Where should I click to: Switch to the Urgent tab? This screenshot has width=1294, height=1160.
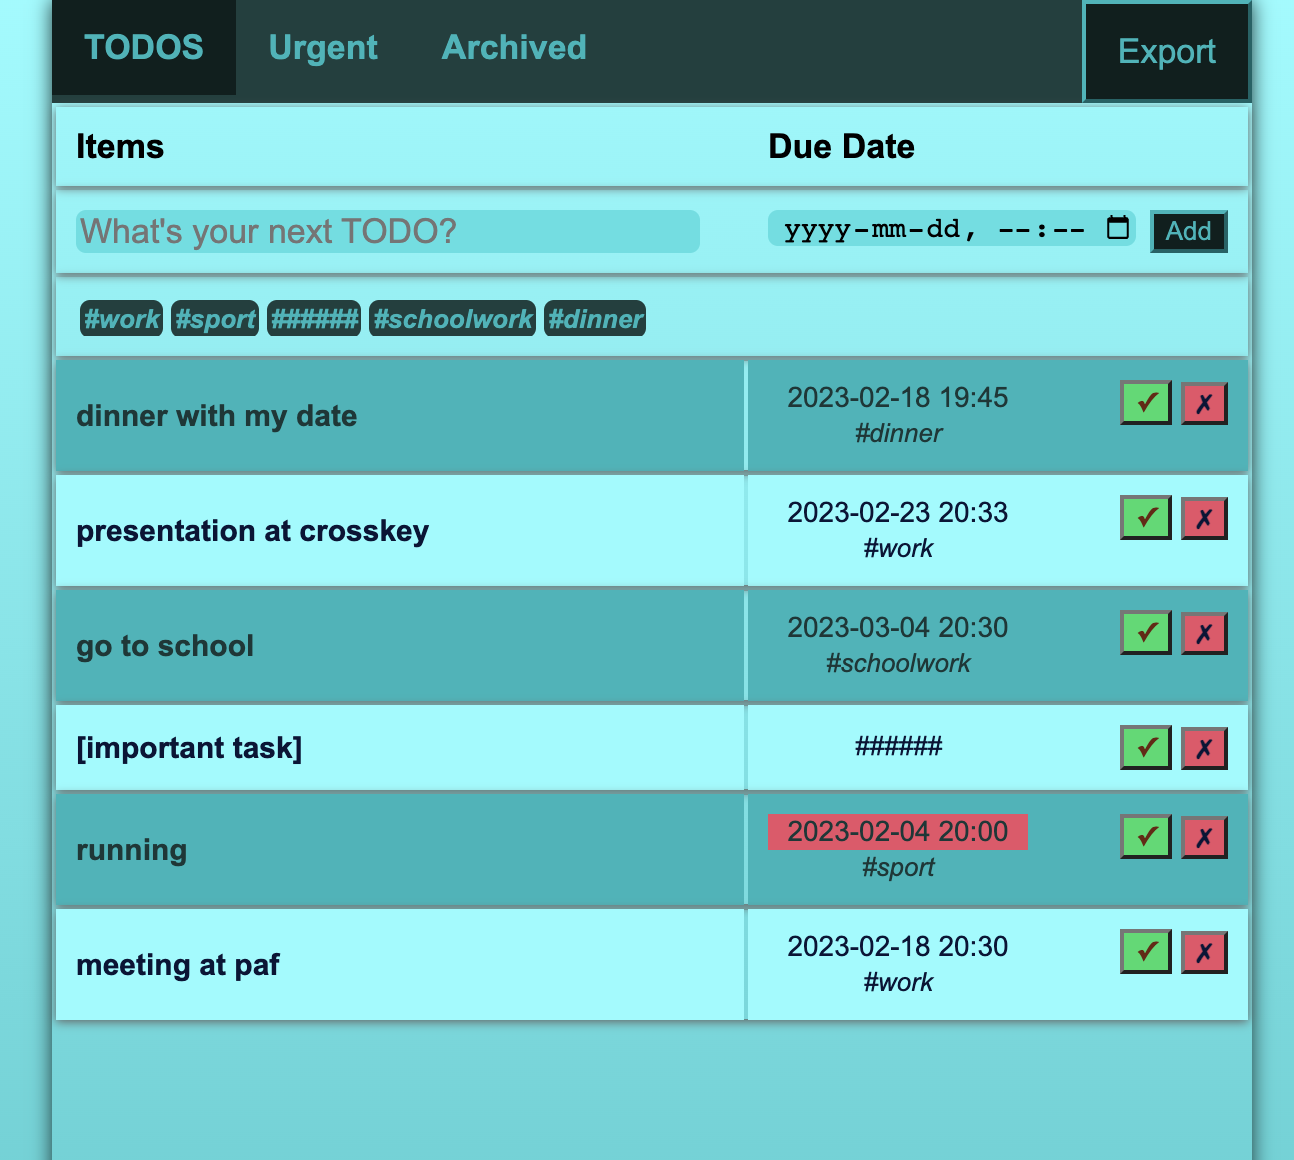click(323, 47)
